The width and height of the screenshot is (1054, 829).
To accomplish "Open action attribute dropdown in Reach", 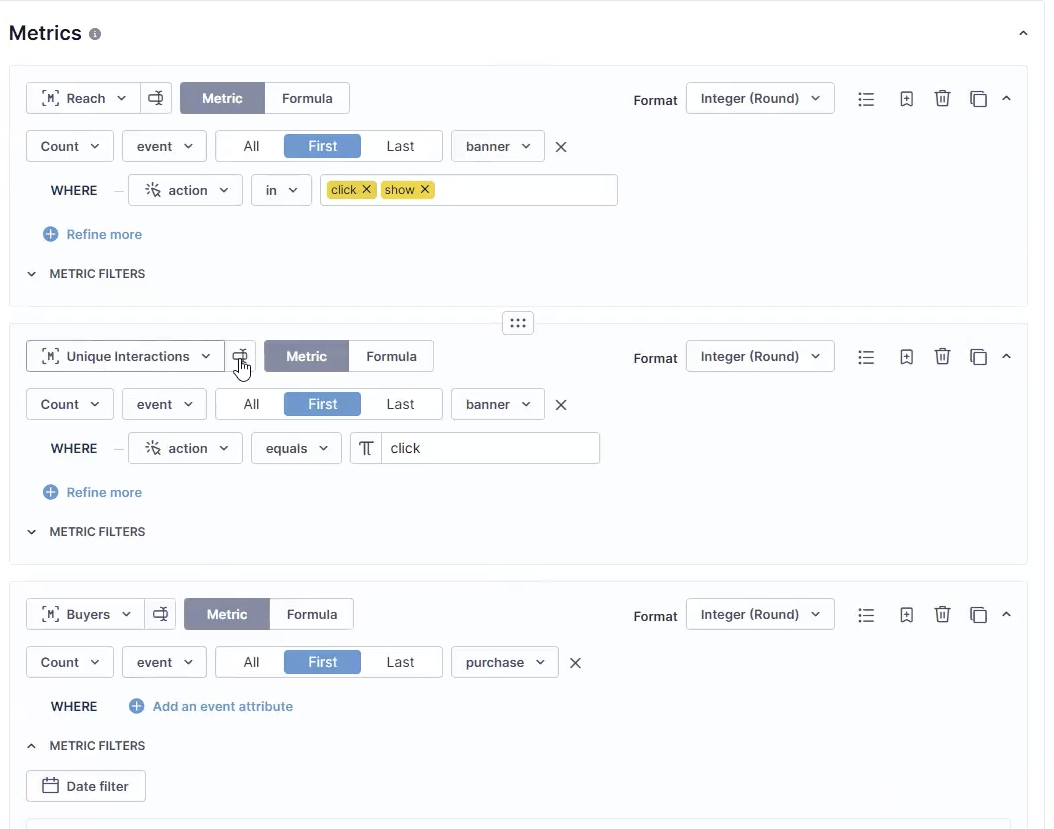I will (x=186, y=190).
